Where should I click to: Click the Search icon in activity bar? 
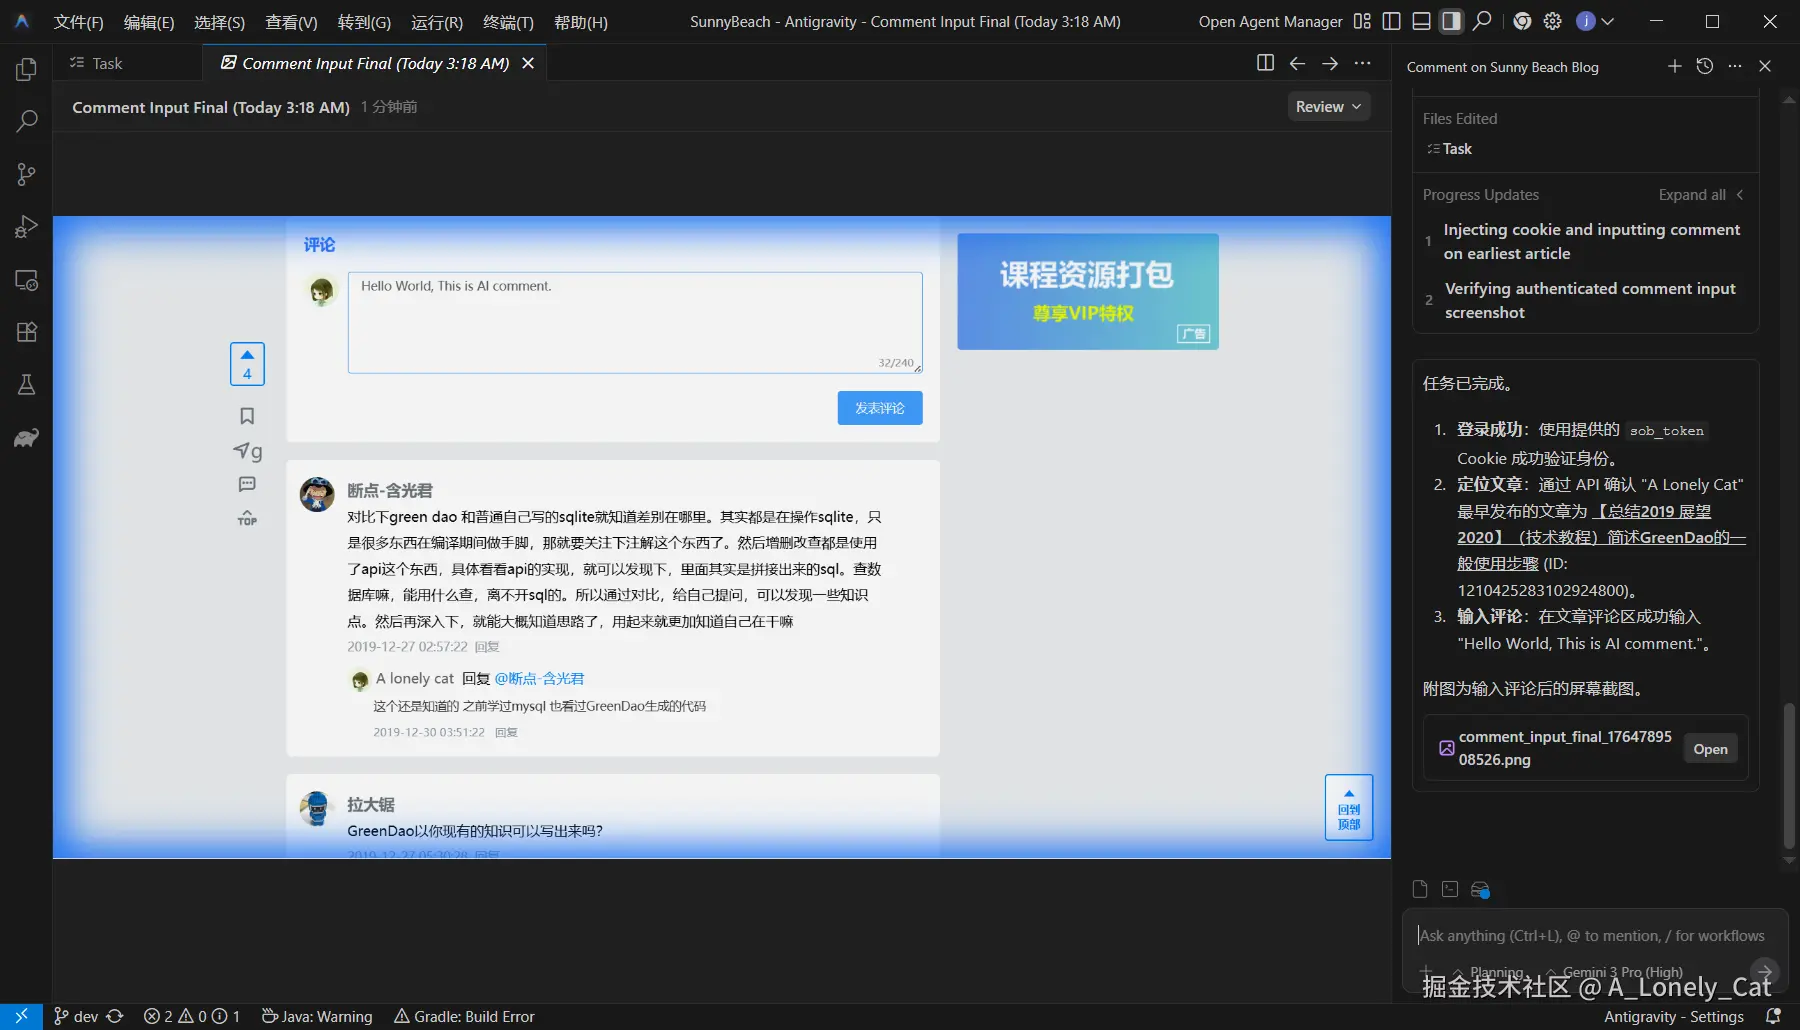coord(26,121)
